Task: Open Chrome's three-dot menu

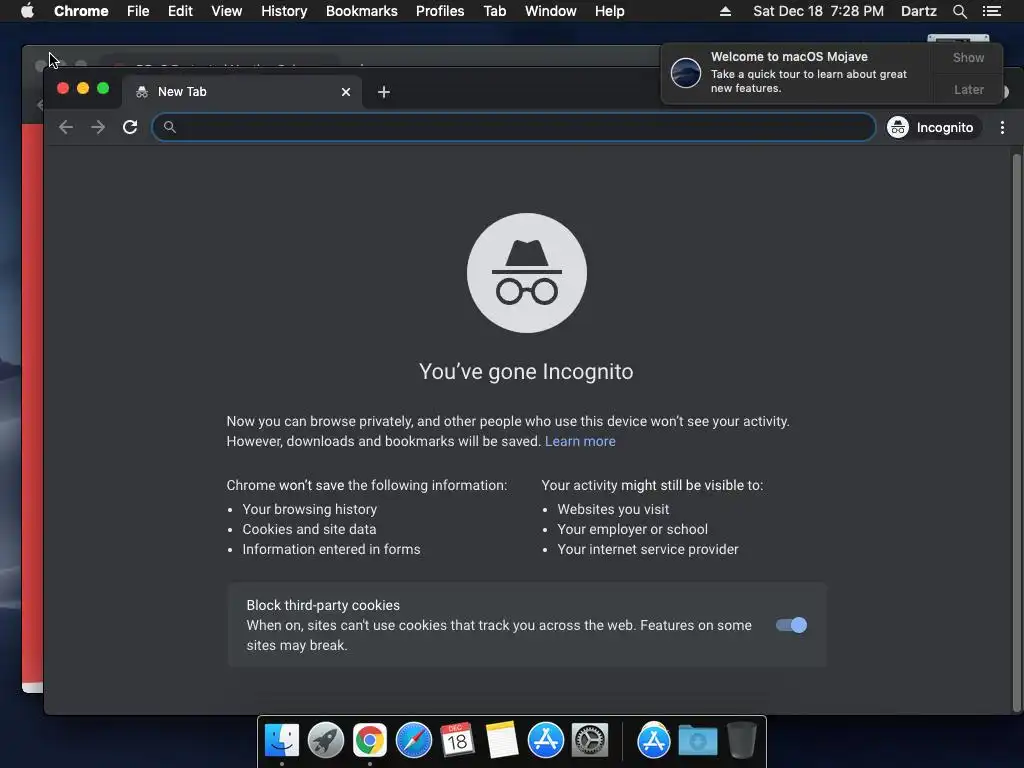Action: pos(1002,127)
